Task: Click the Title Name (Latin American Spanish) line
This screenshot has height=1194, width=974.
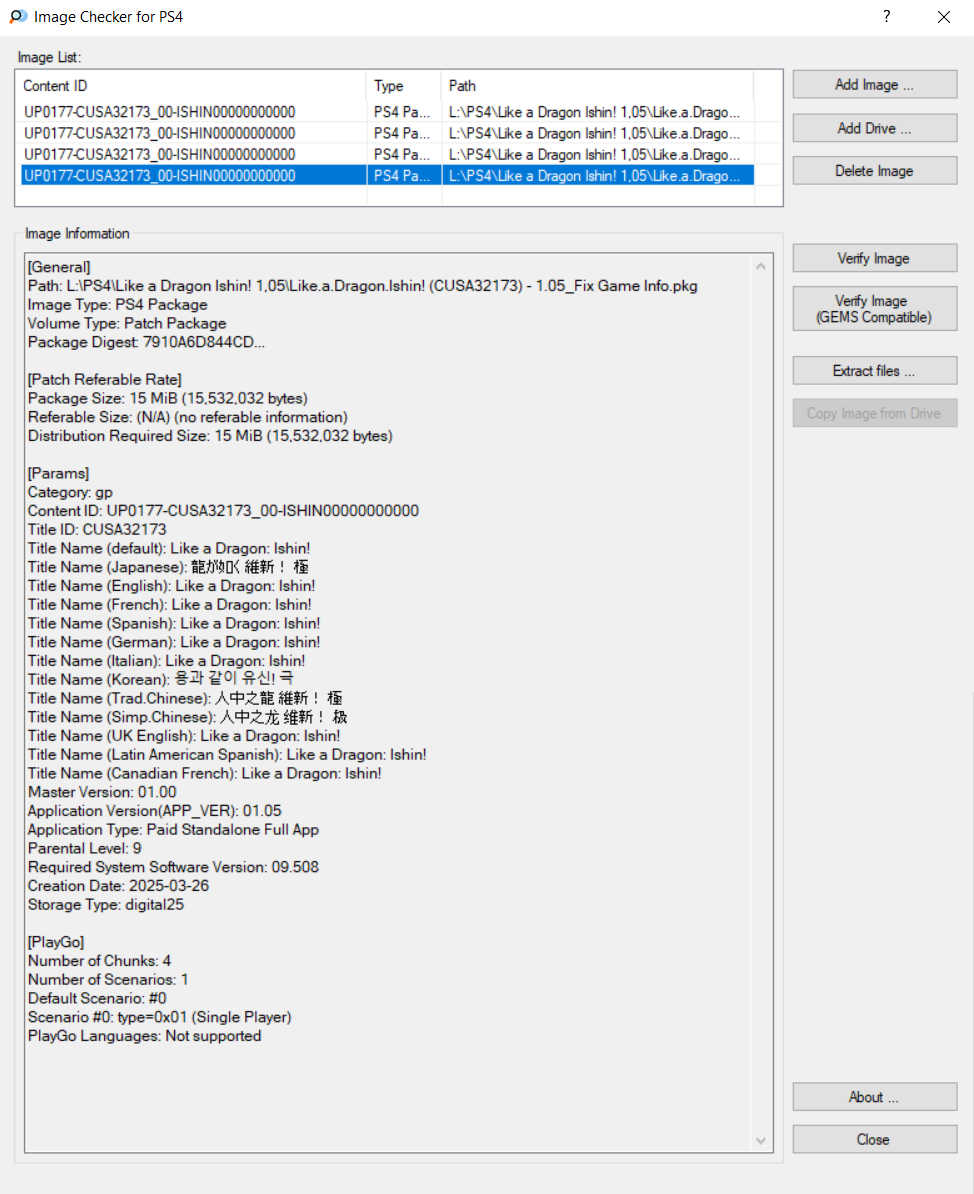Action: (x=227, y=755)
